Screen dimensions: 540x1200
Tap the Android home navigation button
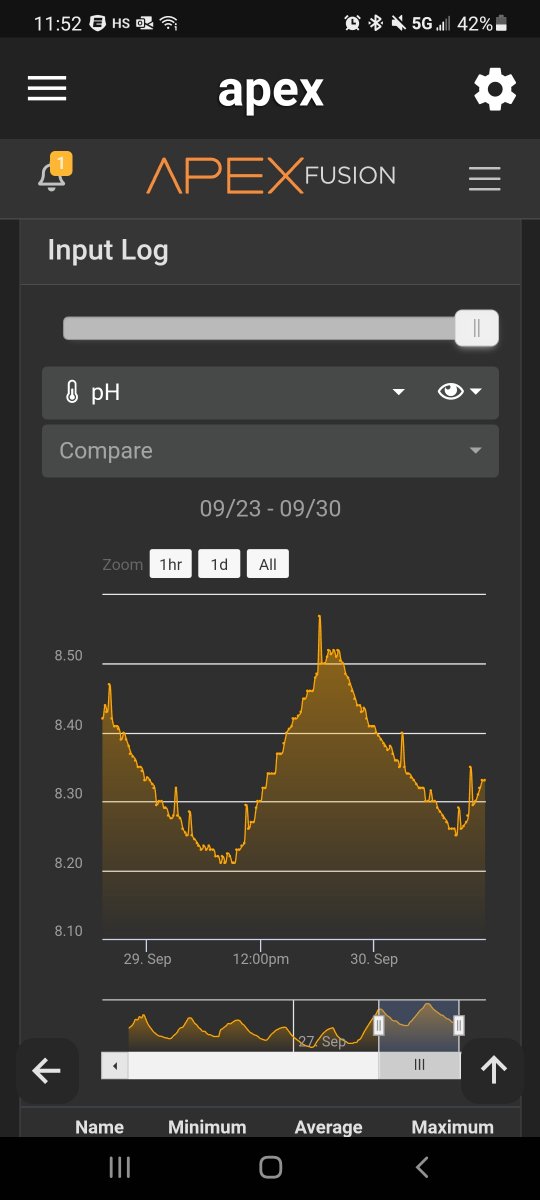(x=270, y=1167)
